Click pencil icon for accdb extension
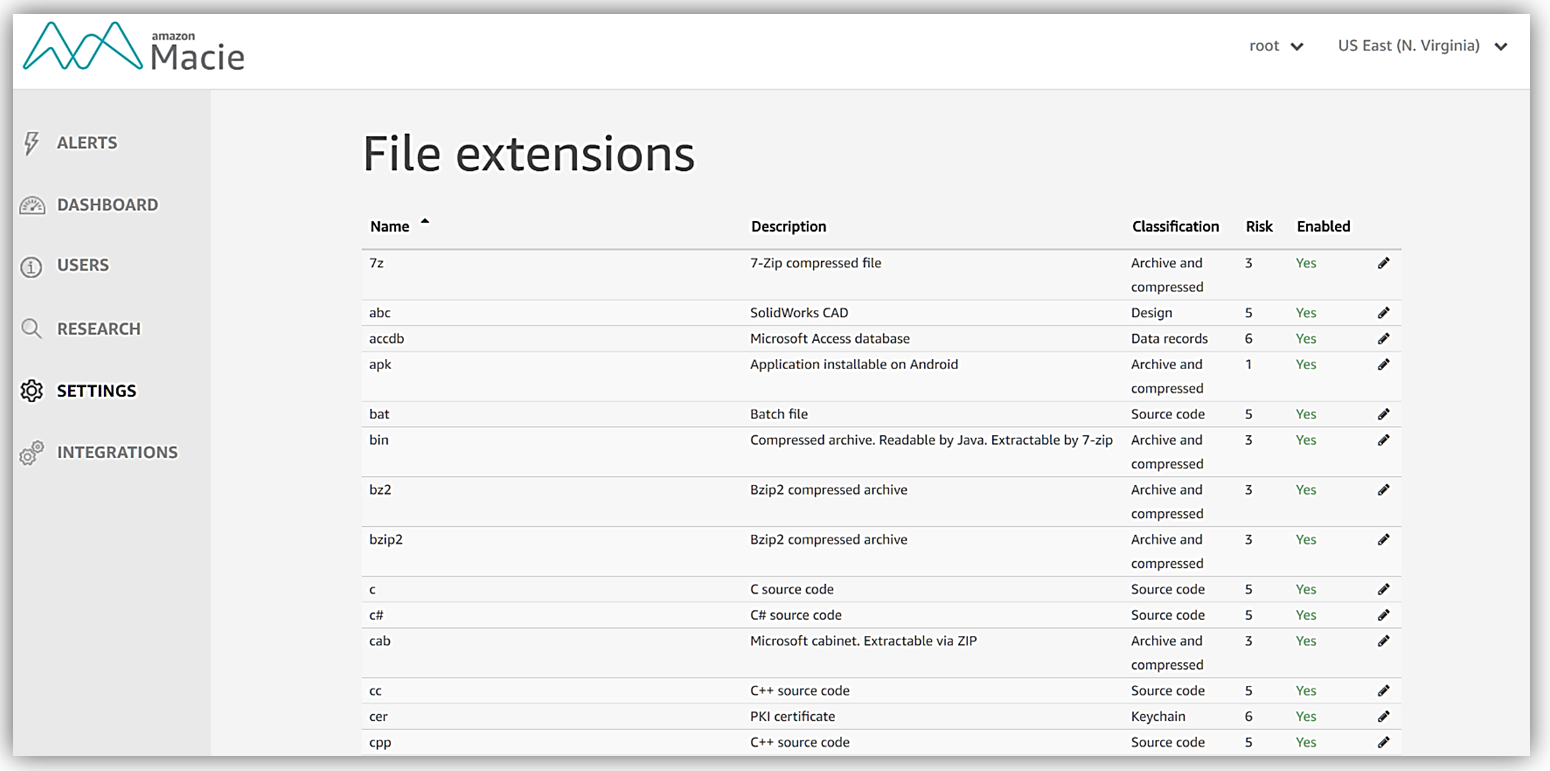 click(1383, 339)
